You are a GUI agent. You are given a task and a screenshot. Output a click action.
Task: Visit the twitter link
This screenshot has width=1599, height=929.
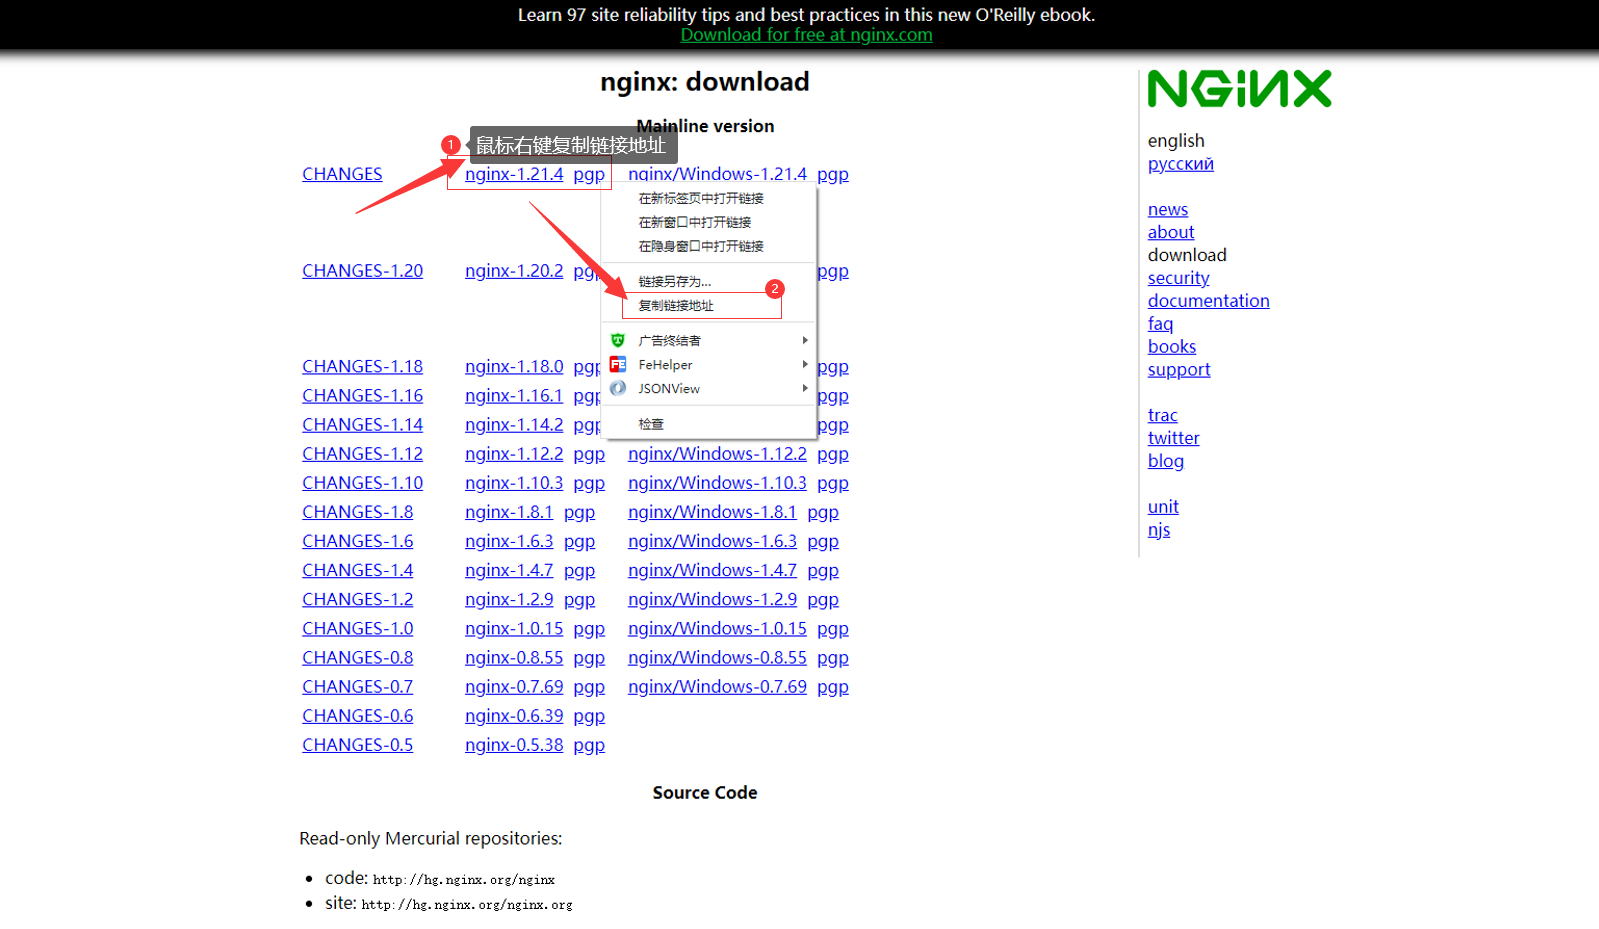[1174, 439]
